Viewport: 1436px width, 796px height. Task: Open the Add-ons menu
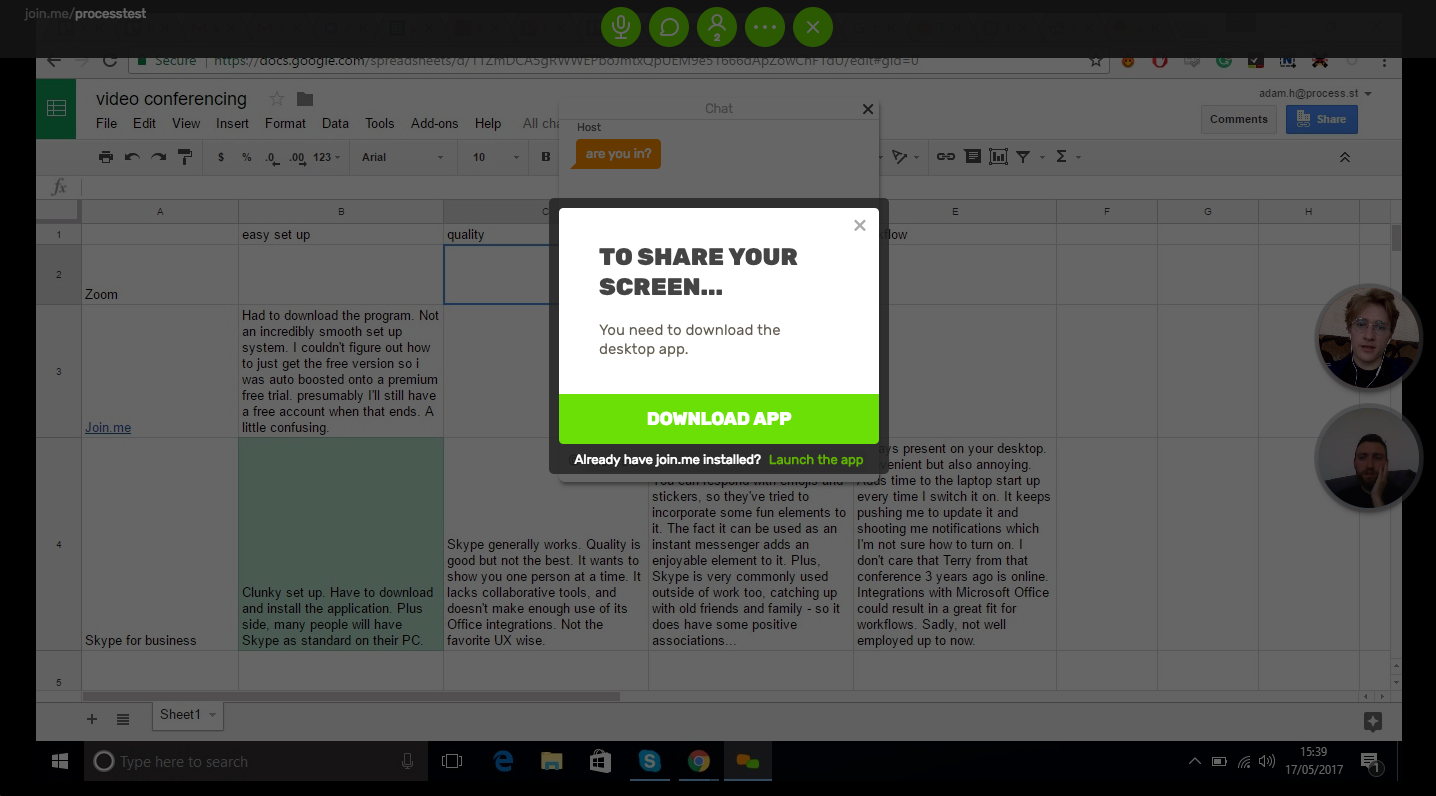(434, 123)
